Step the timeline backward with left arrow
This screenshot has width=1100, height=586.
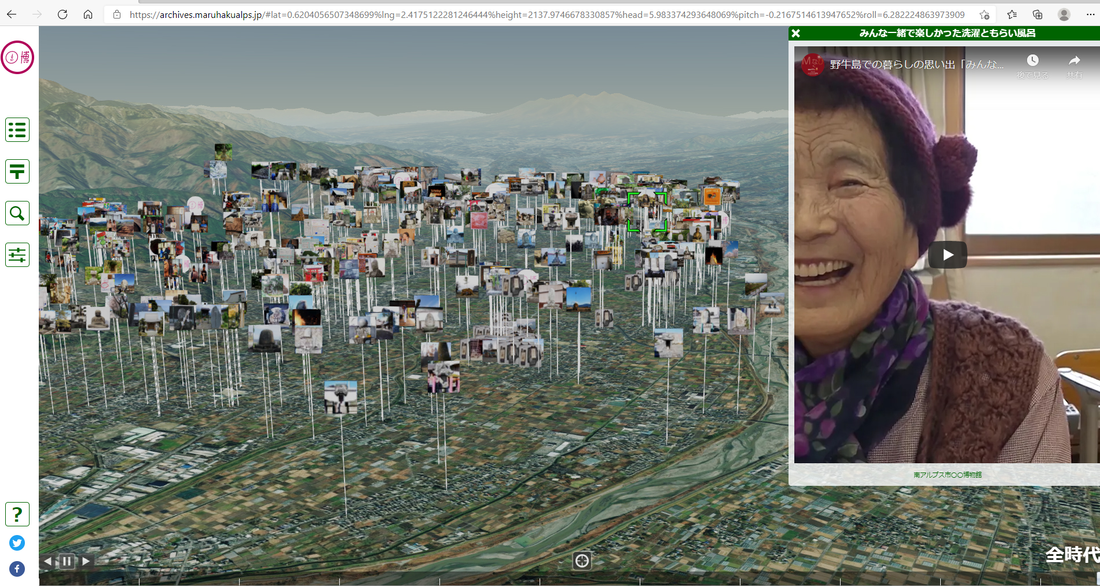(48, 561)
